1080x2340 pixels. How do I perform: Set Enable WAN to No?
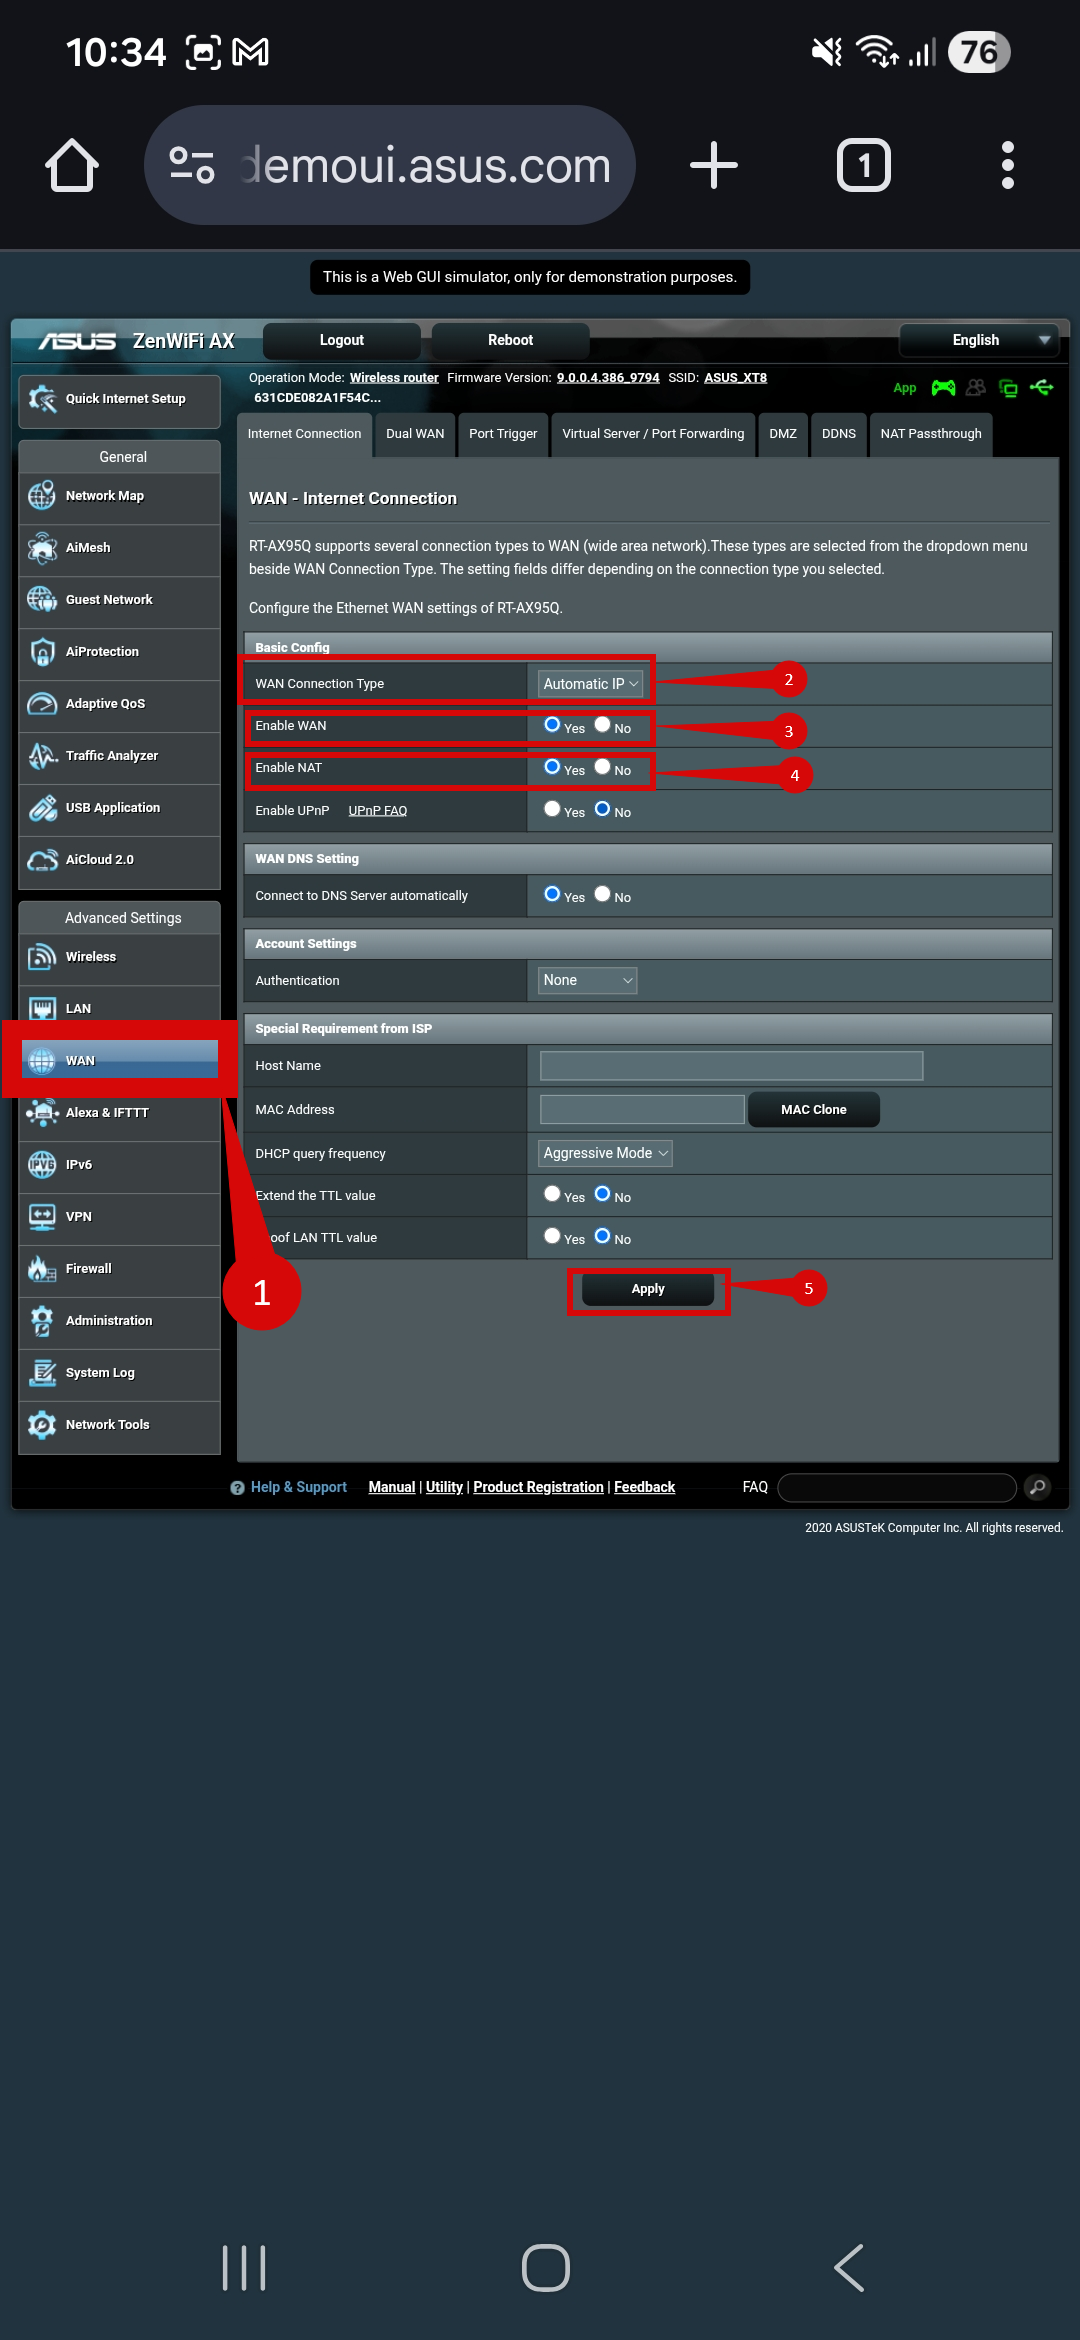(x=602, y=725)
